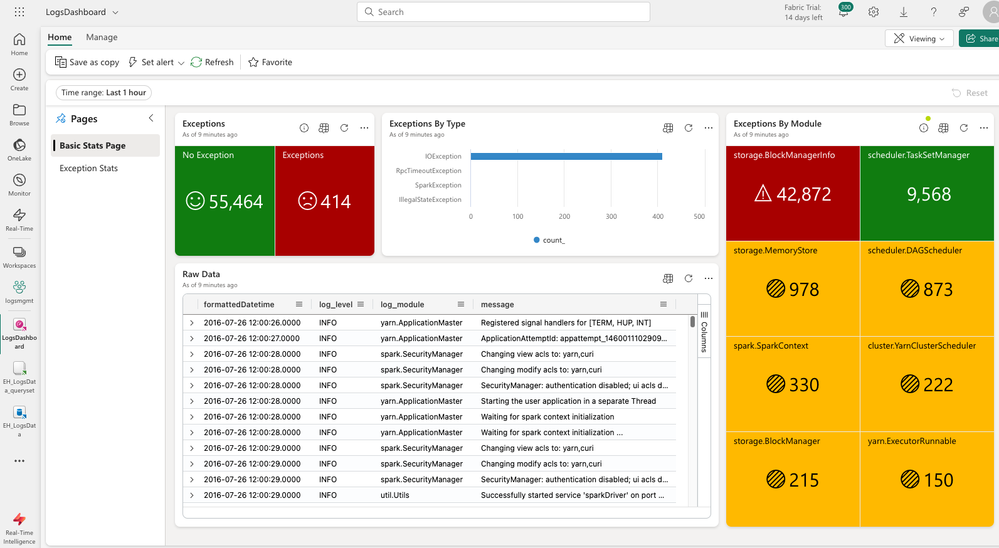
Task: Open OneLake in left sidebar
Action: pyautogui.click(x=19, y=150)
